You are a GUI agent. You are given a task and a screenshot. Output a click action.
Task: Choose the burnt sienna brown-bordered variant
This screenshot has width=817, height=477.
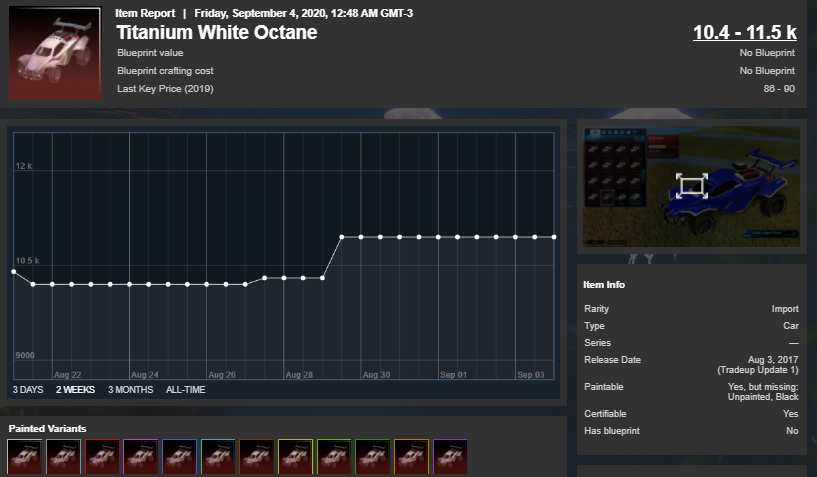[256, 457]
